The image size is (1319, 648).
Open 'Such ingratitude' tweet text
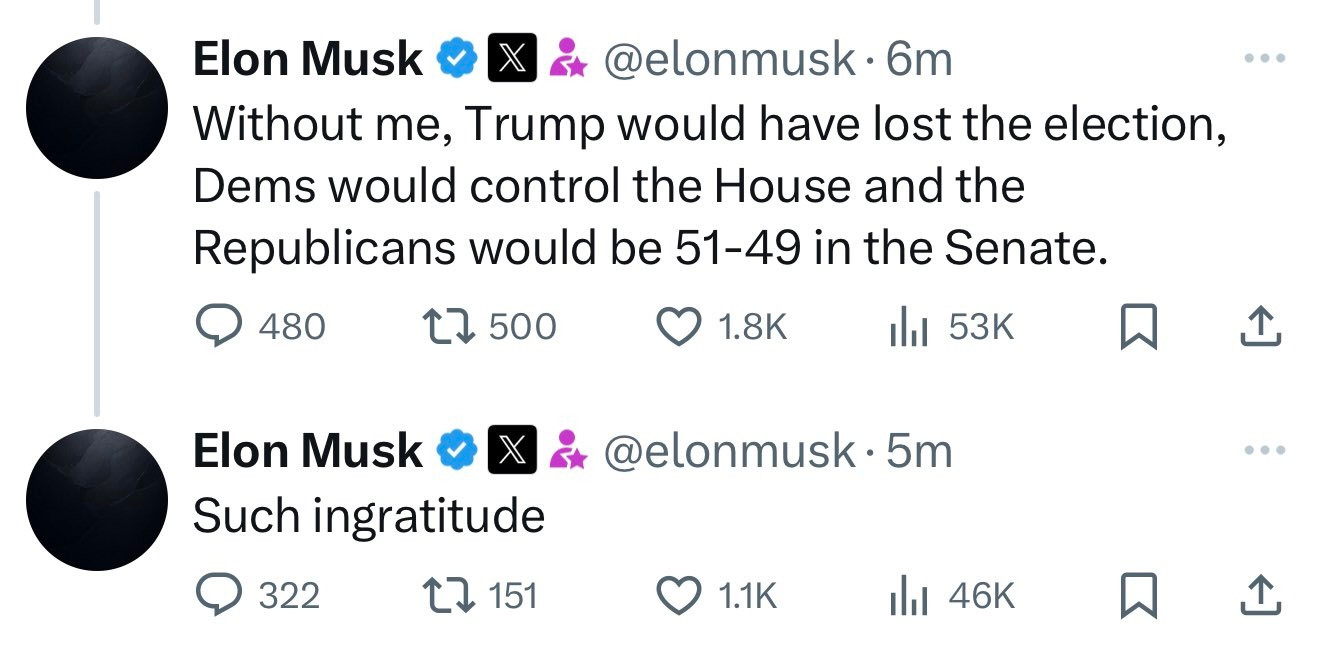(x=368, y=517)
